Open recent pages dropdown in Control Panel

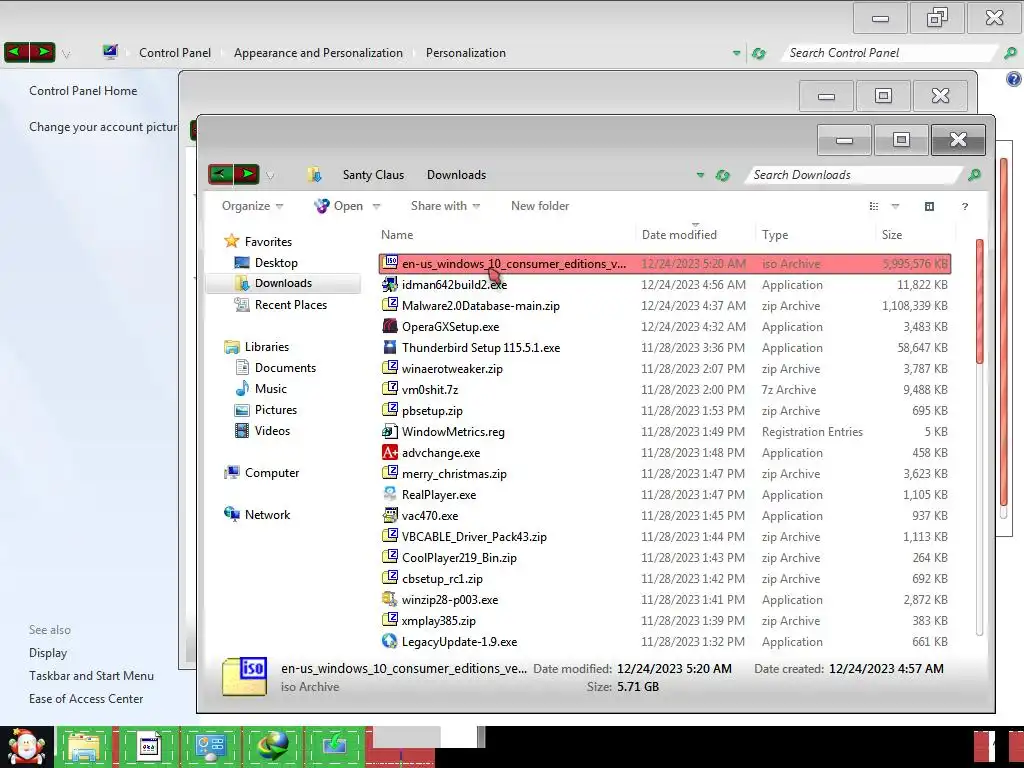65,54
